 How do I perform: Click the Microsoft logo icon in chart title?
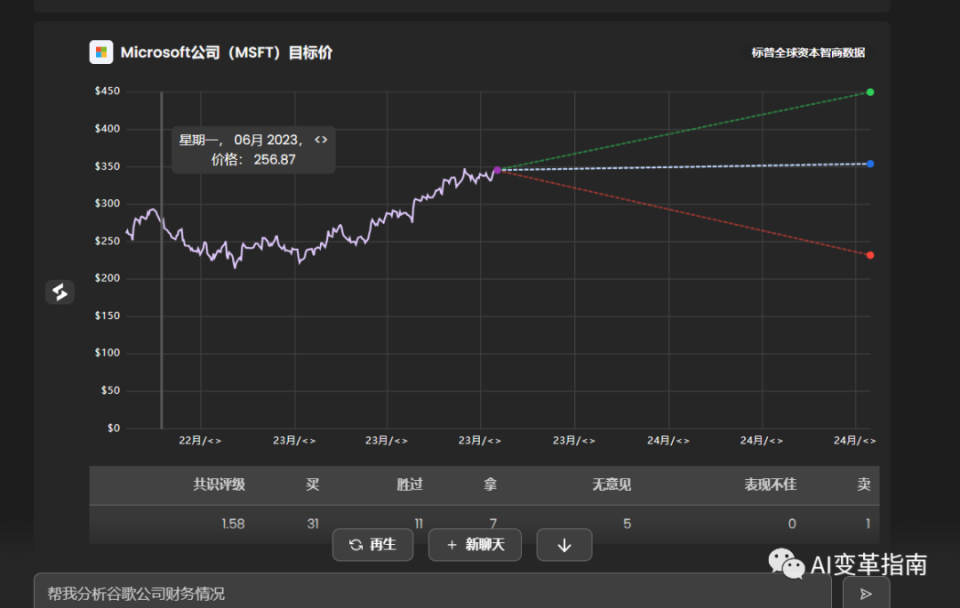(x=101, y=52)
